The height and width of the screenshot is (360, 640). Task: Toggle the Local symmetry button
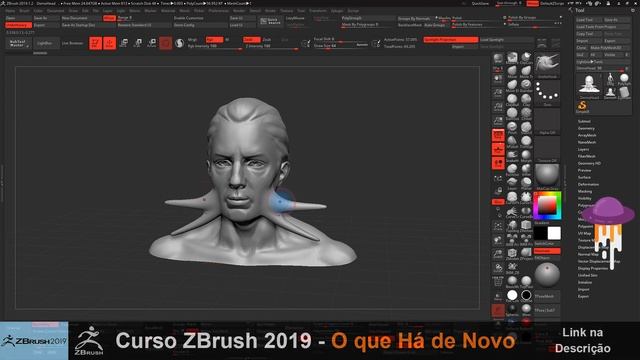click(x=498, y=163)
